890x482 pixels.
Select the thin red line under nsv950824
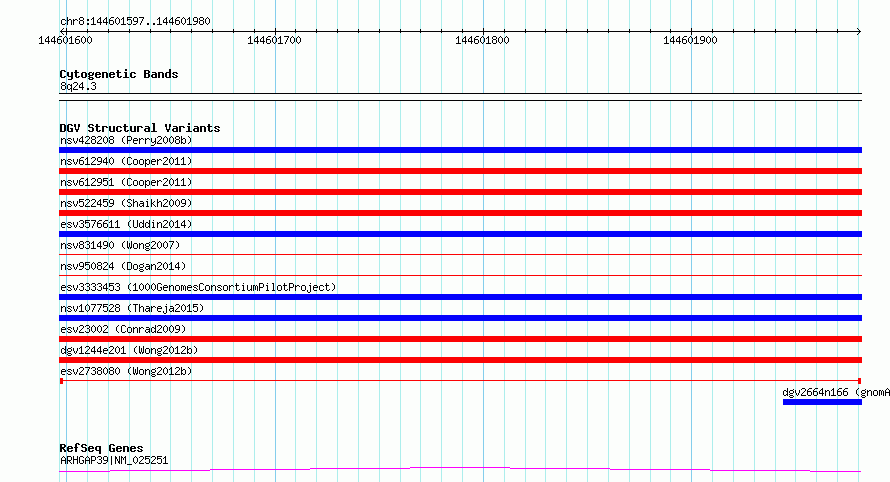coord(460,275)
